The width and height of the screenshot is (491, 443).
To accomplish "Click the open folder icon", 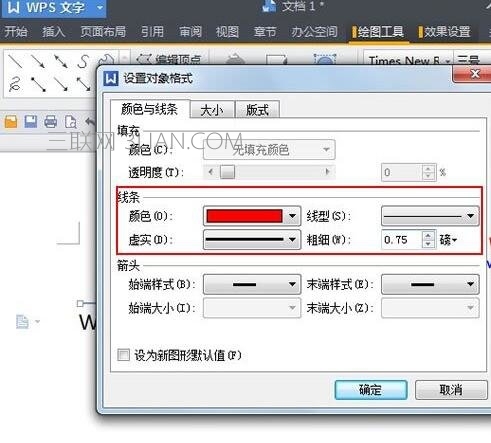I will point(11,122).
